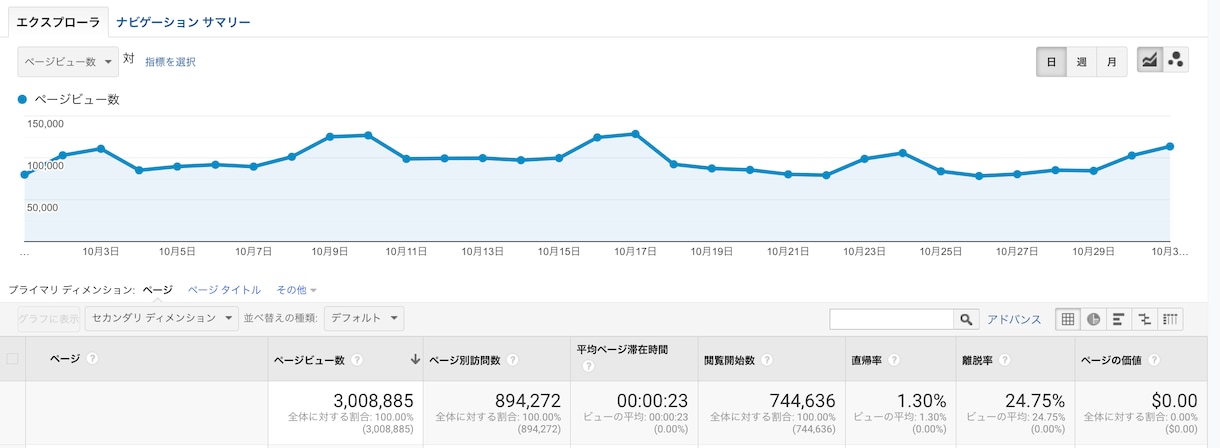
Task: Switch to the motion chart icon
Action: [1175, 61]
